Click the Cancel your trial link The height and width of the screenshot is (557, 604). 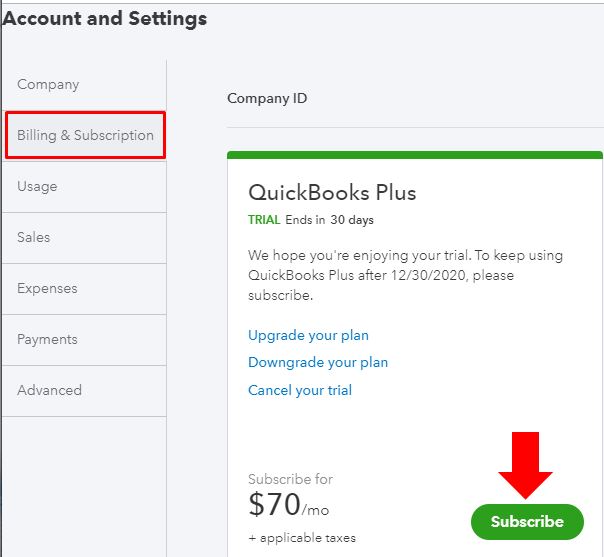point(300,390)
